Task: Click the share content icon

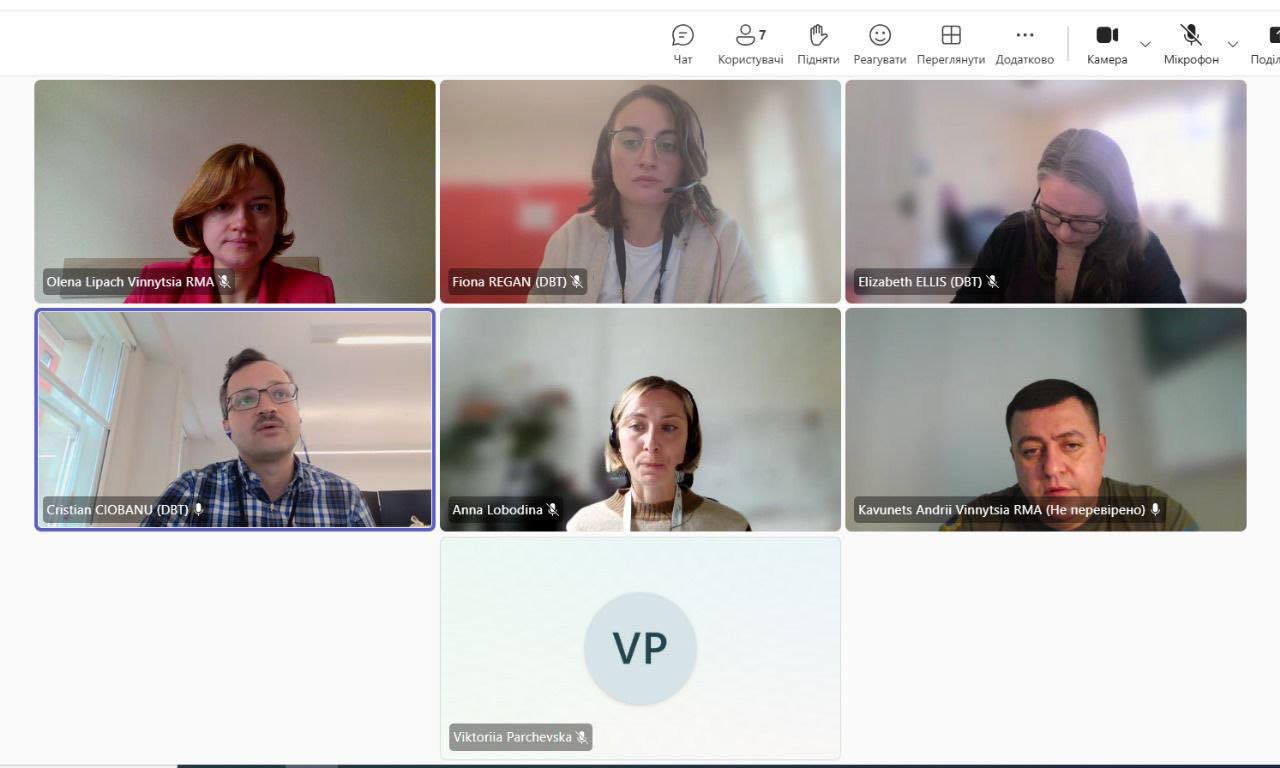Action: (x=1272, y=35)
